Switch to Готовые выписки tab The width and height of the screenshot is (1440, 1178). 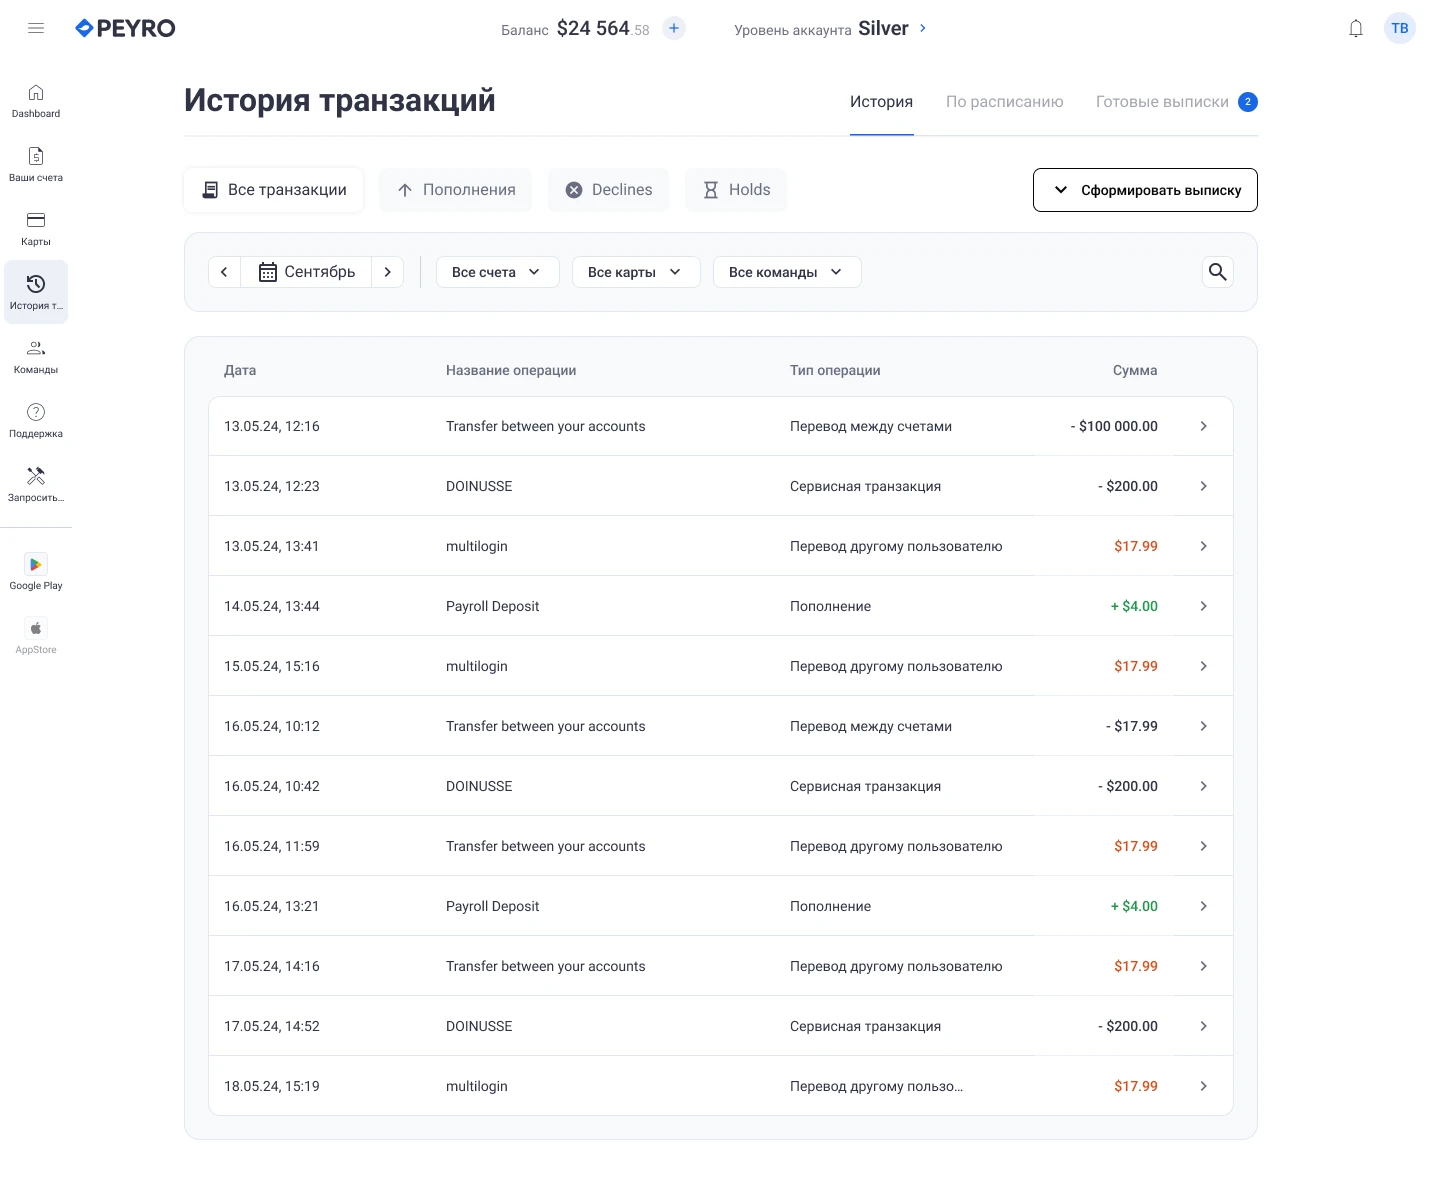click(1162, 102)
